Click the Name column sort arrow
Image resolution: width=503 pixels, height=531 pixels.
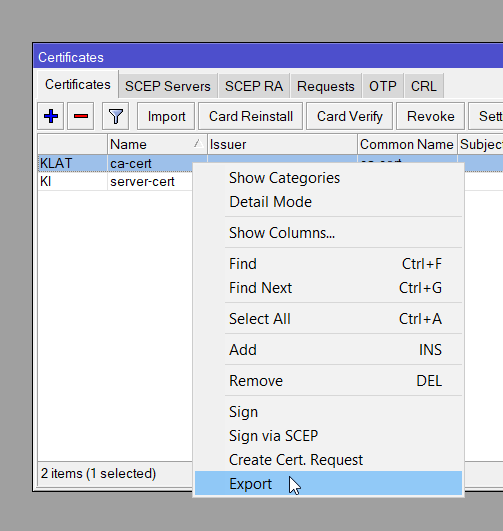click(198, 144)
